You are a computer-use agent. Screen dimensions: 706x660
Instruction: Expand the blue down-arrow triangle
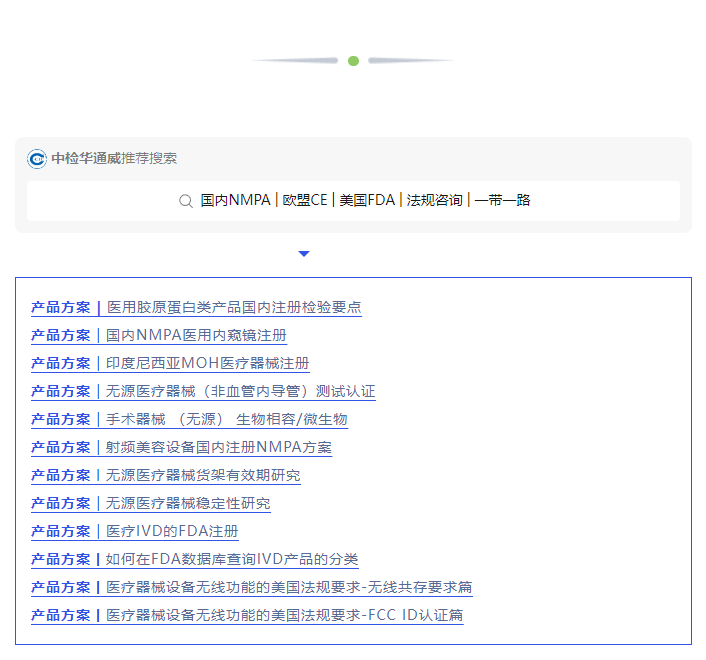tap(304, 254)
